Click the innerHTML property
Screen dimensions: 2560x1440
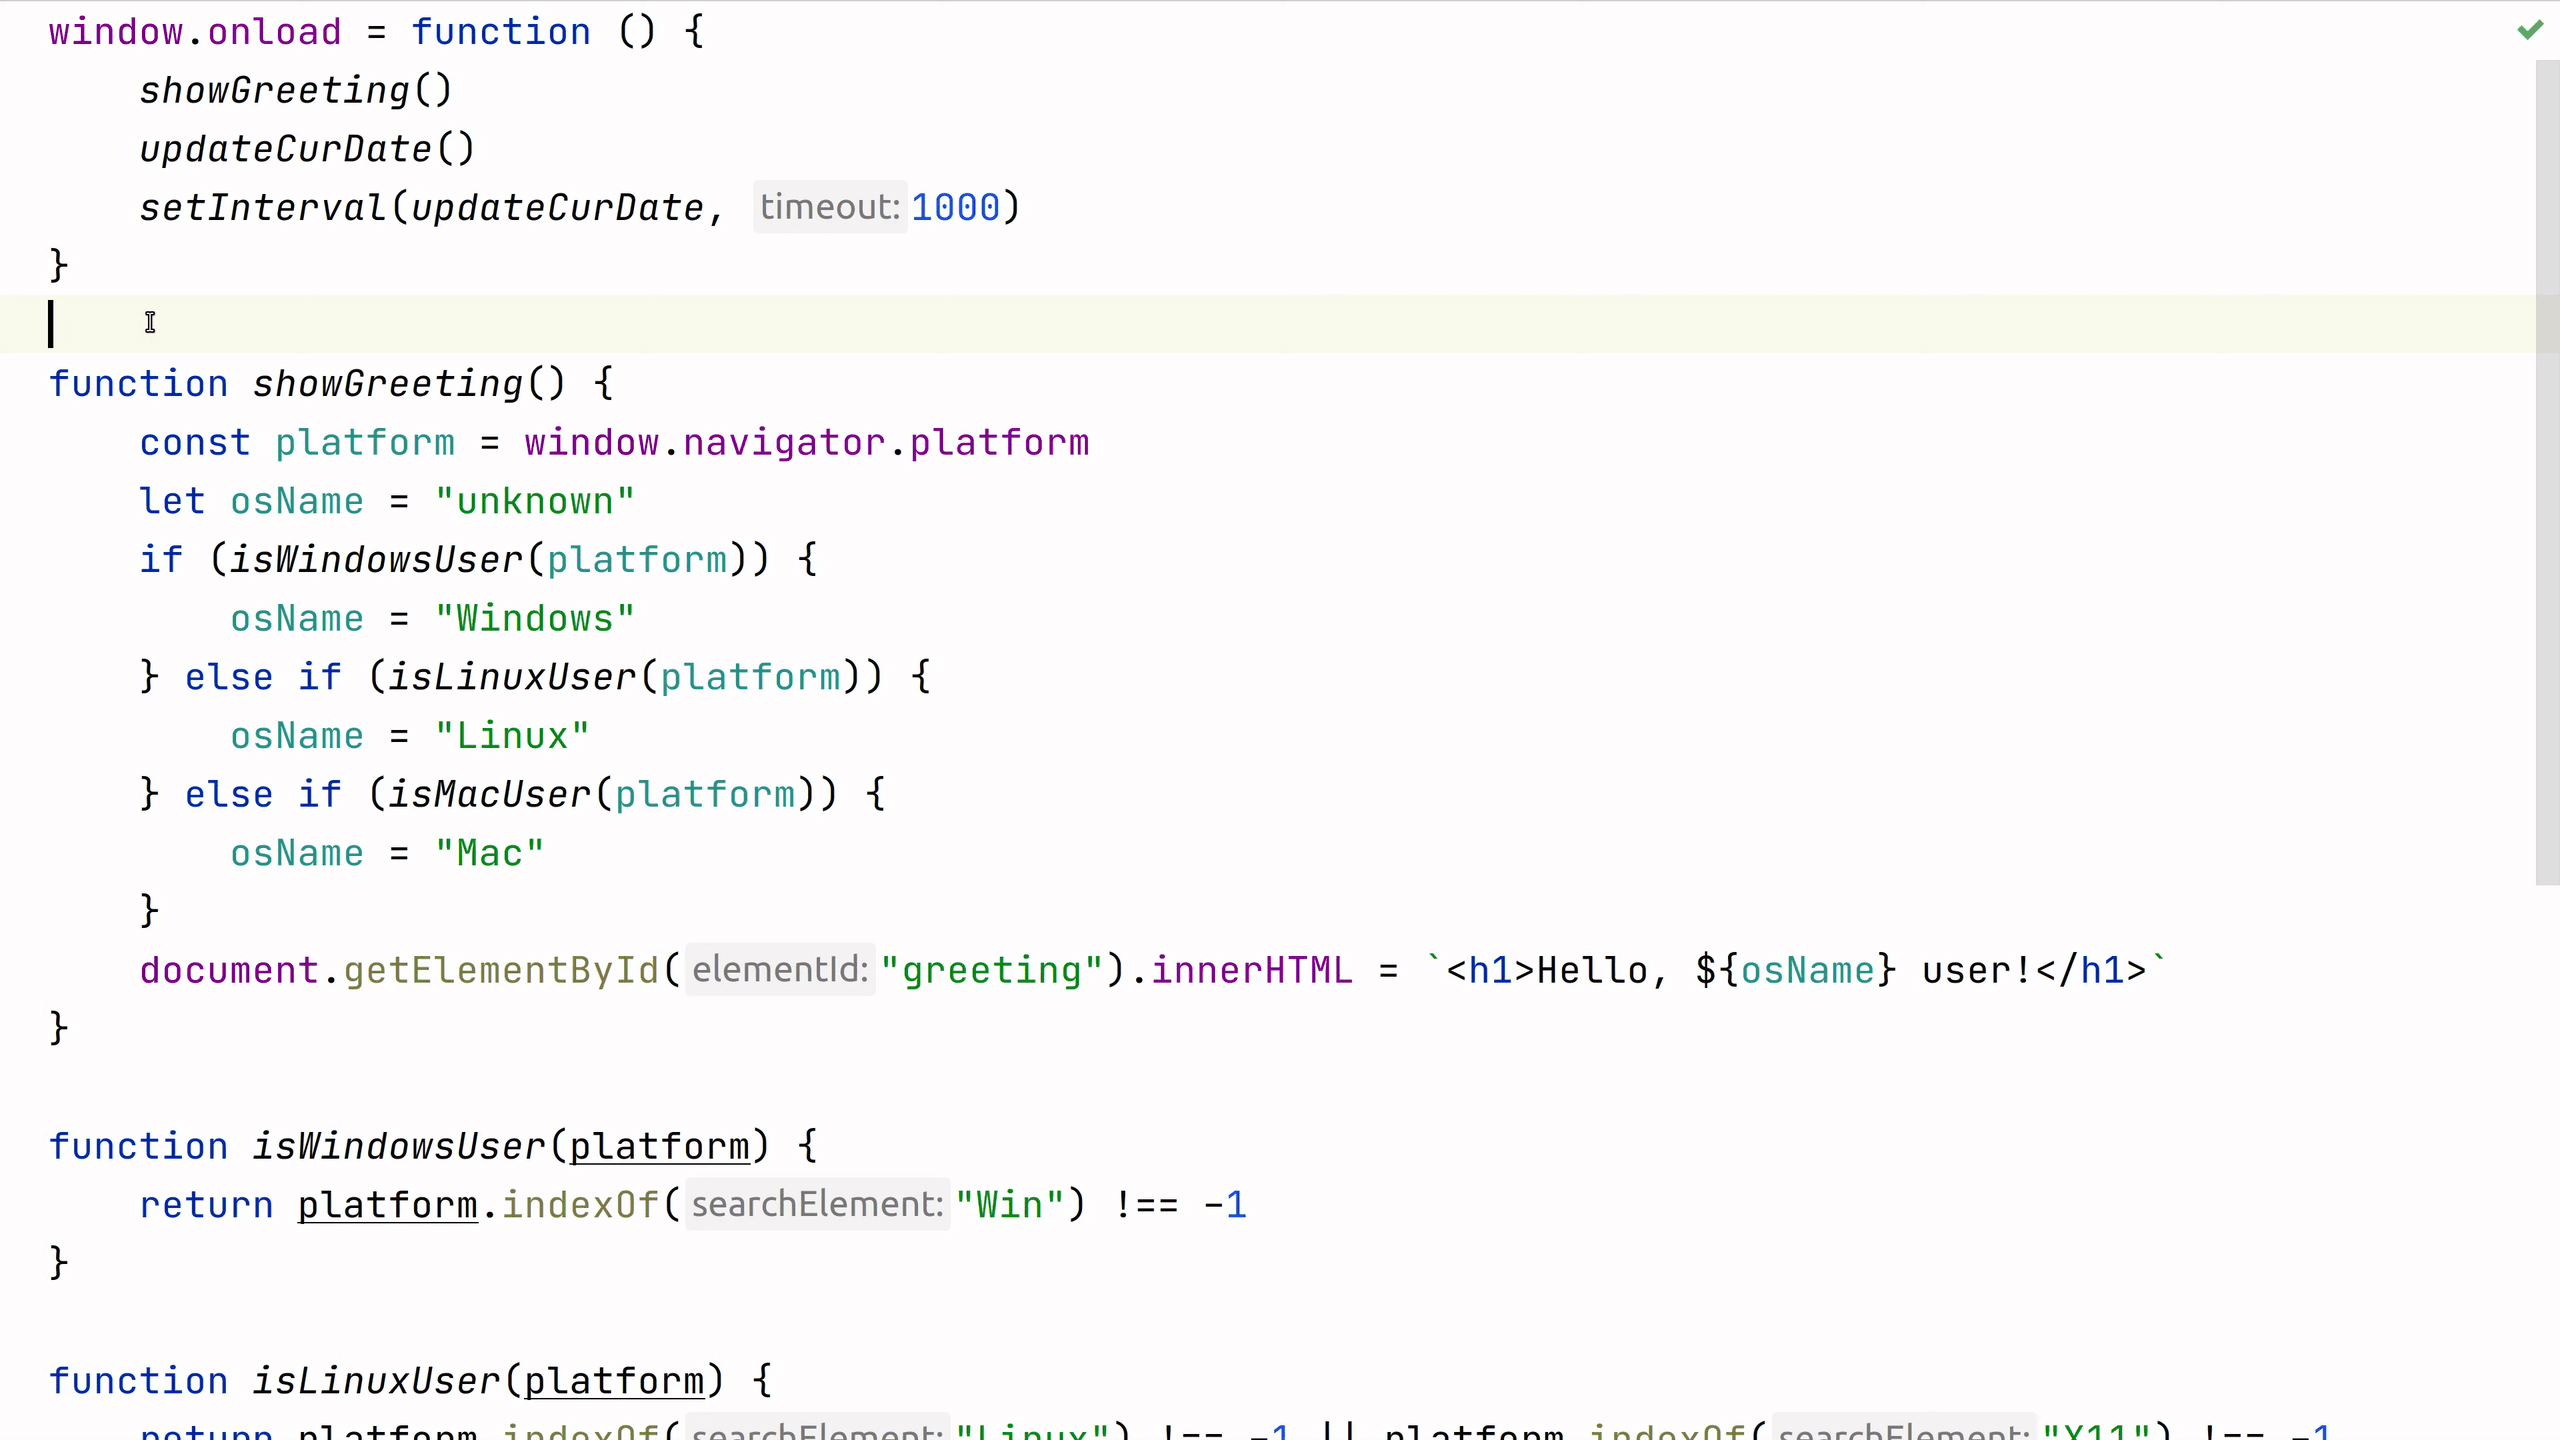click(x=1251, y=970)
